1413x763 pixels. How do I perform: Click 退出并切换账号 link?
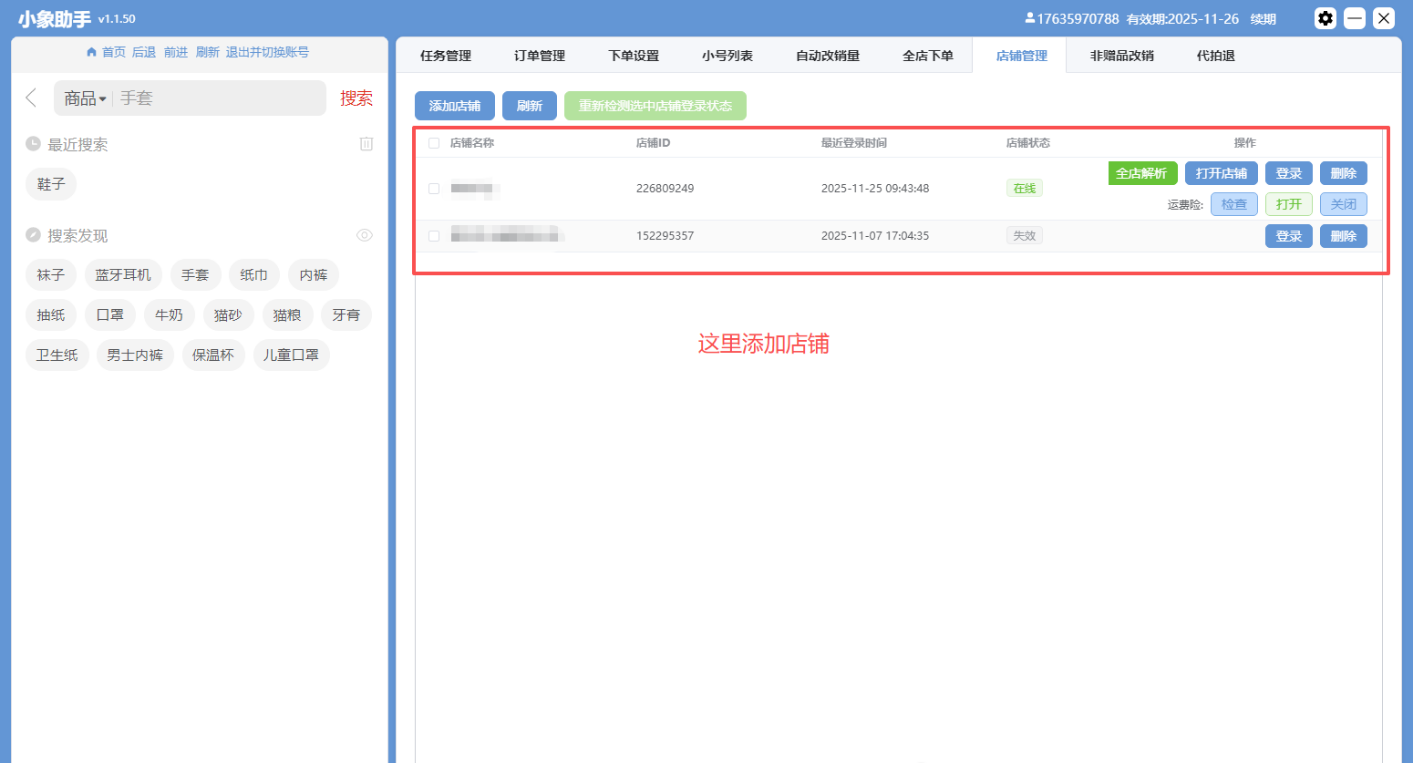pos(267,52)
